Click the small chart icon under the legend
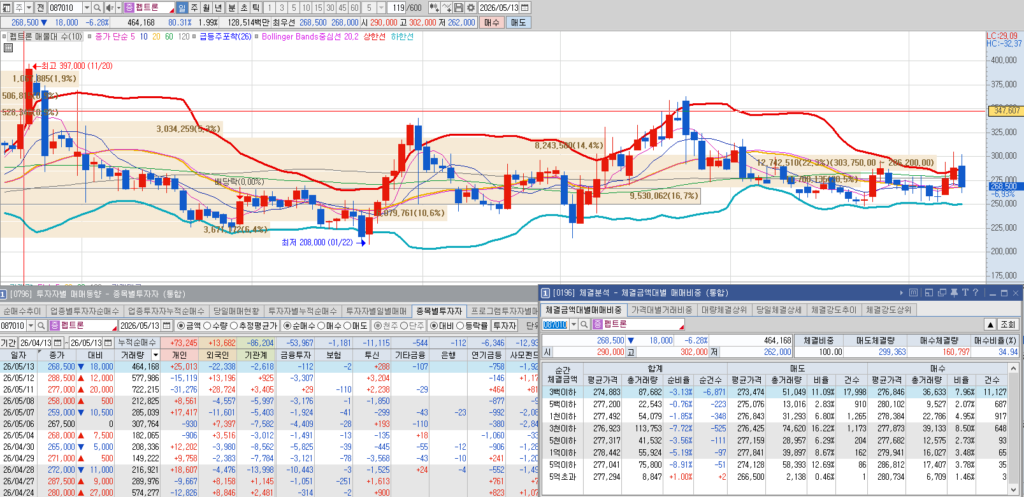 click(8, 48)
